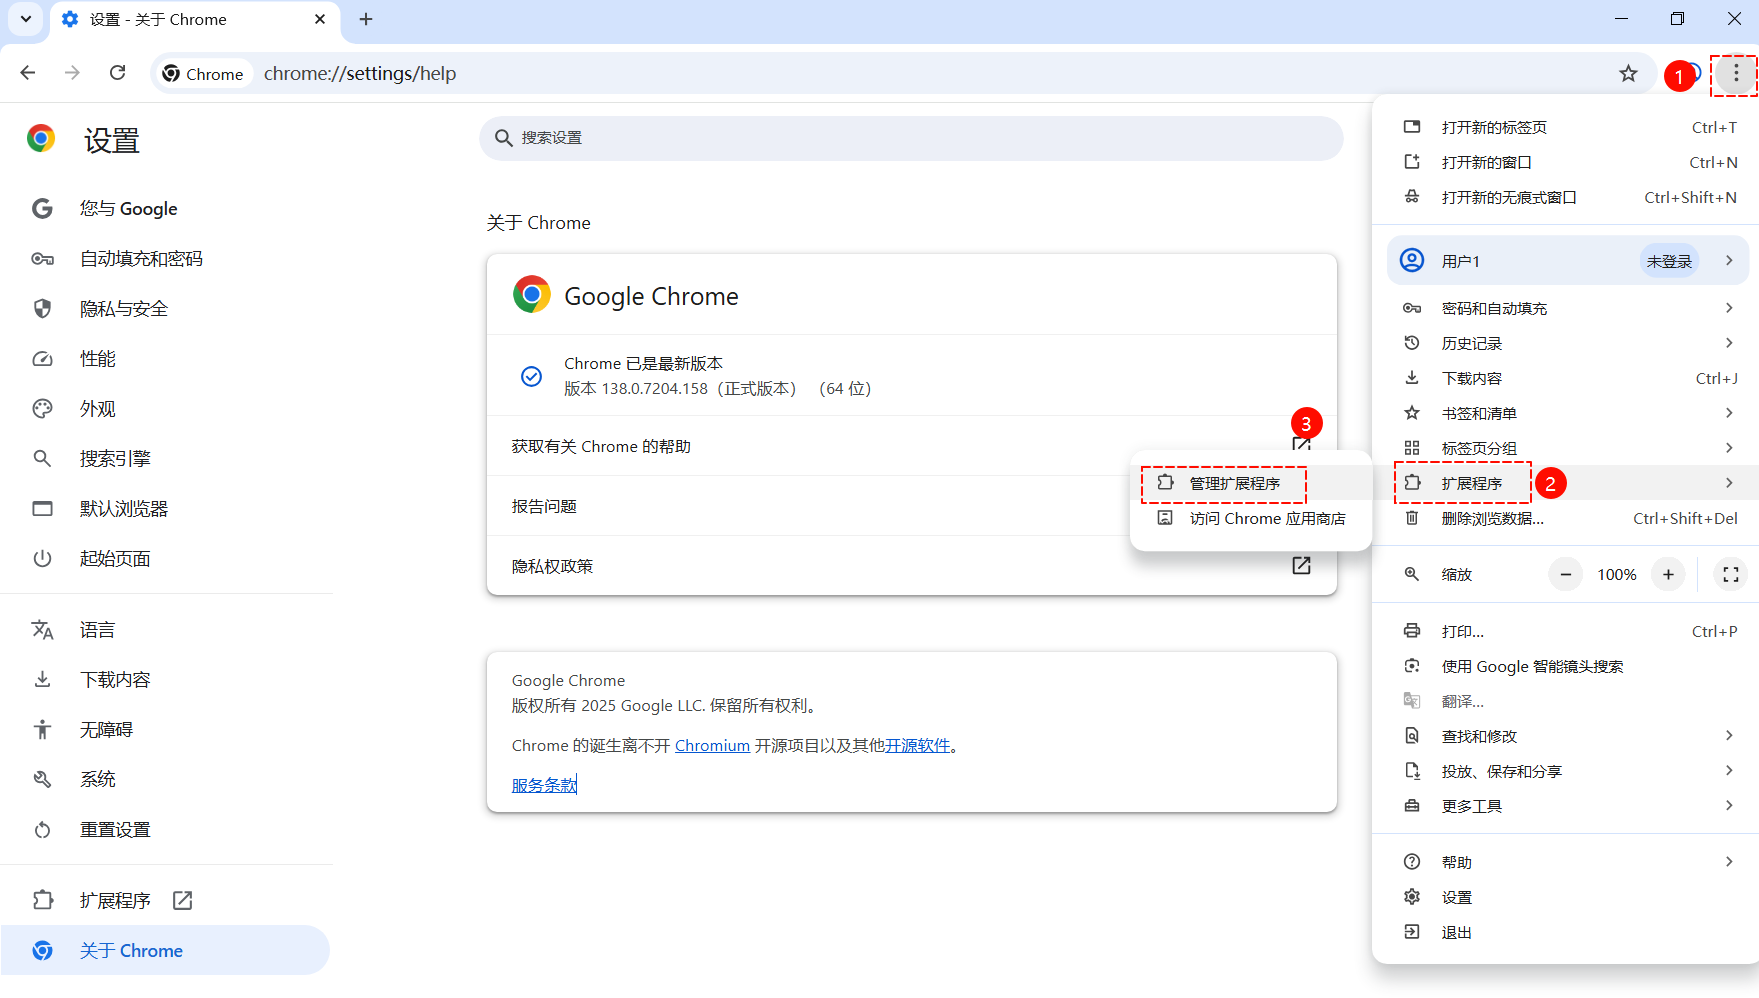Click the 历史记录 clock icon
The width and height of the screenshot is (1759, 998).
1412,343
